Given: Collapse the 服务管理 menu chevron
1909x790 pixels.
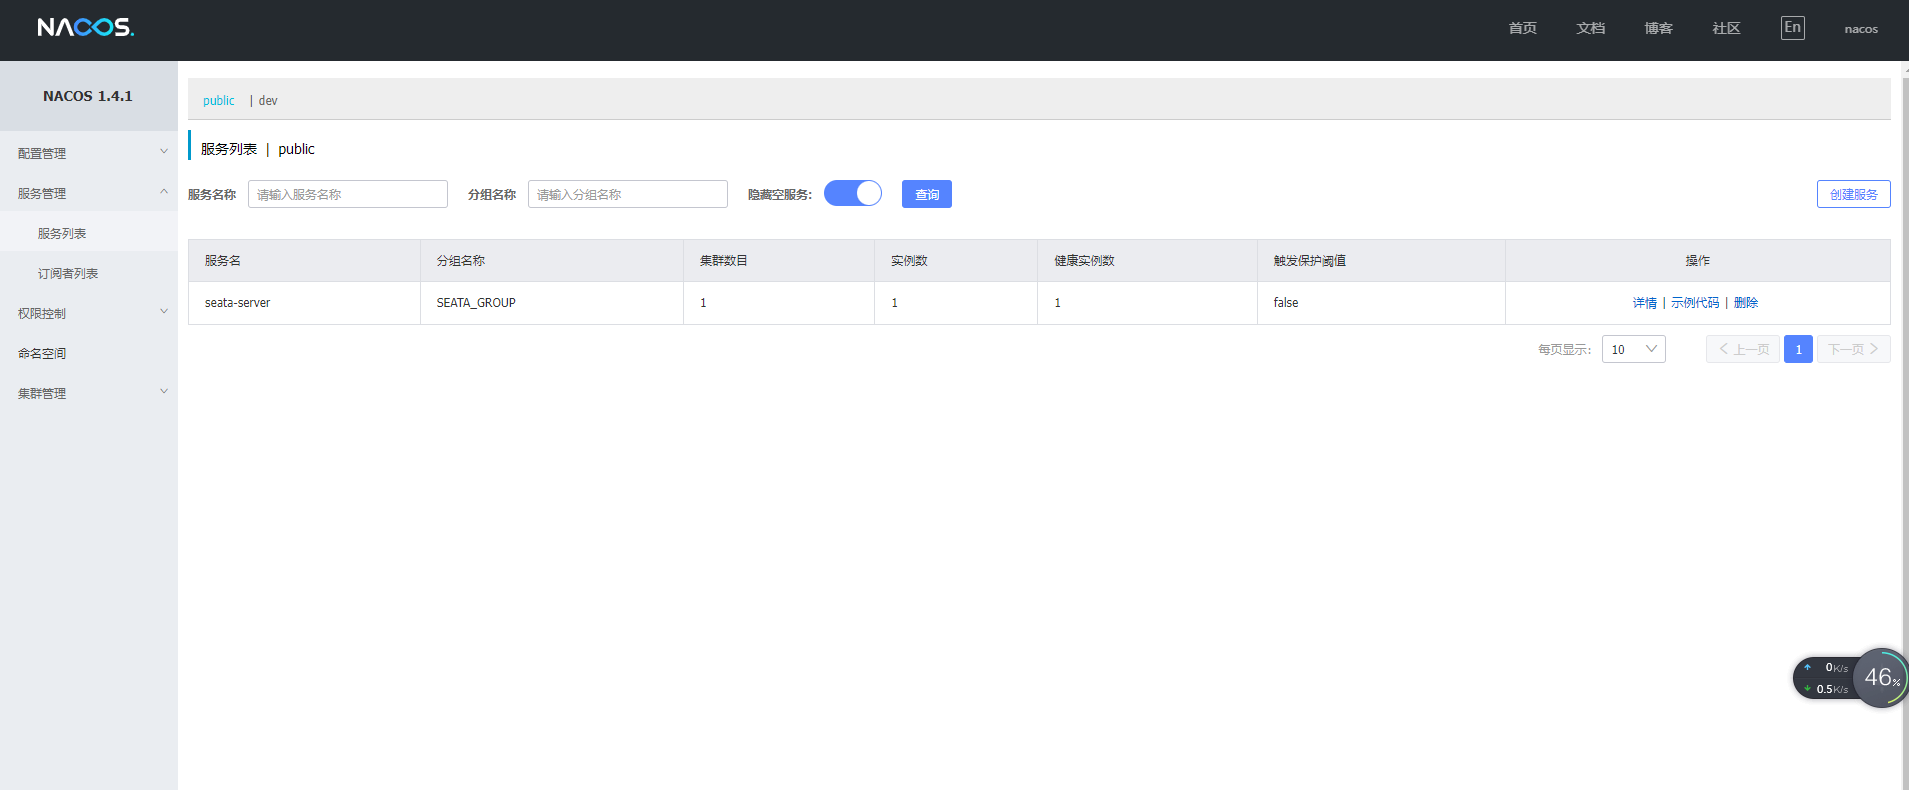Looking at the screenshot, I should click(164, 192).
